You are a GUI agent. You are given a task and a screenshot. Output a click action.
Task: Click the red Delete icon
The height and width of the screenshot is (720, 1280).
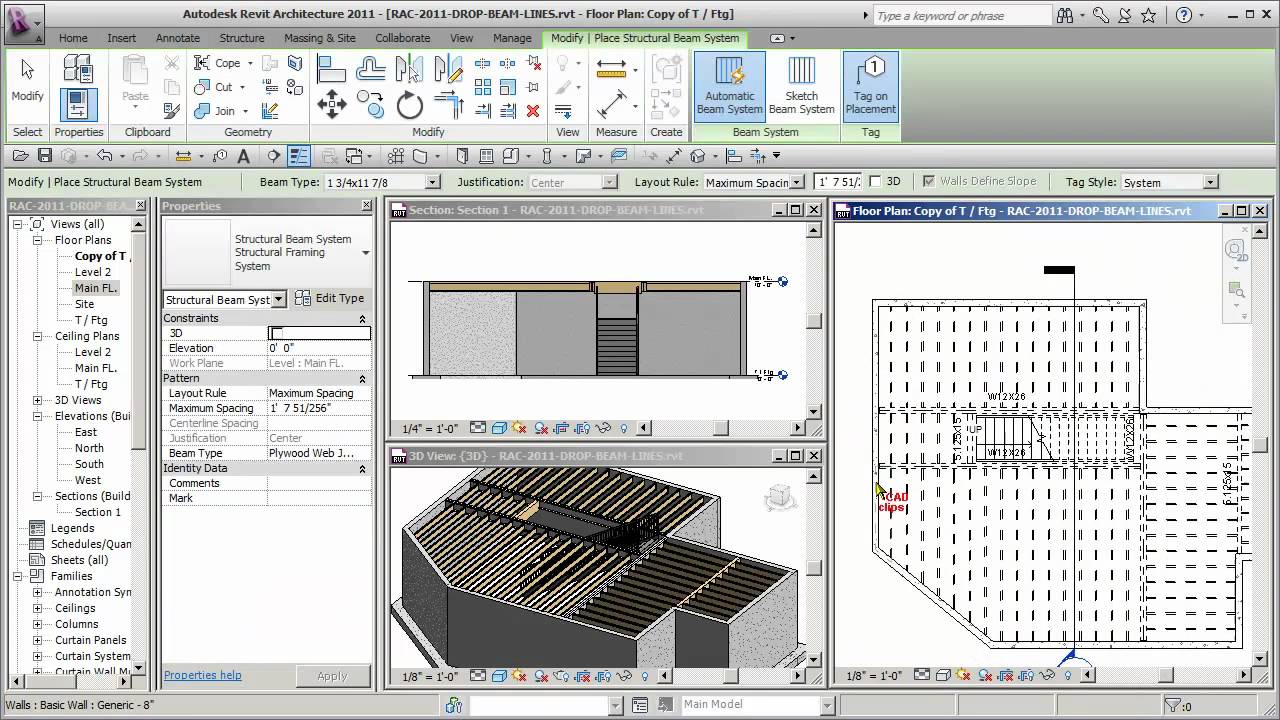point(533,111)
